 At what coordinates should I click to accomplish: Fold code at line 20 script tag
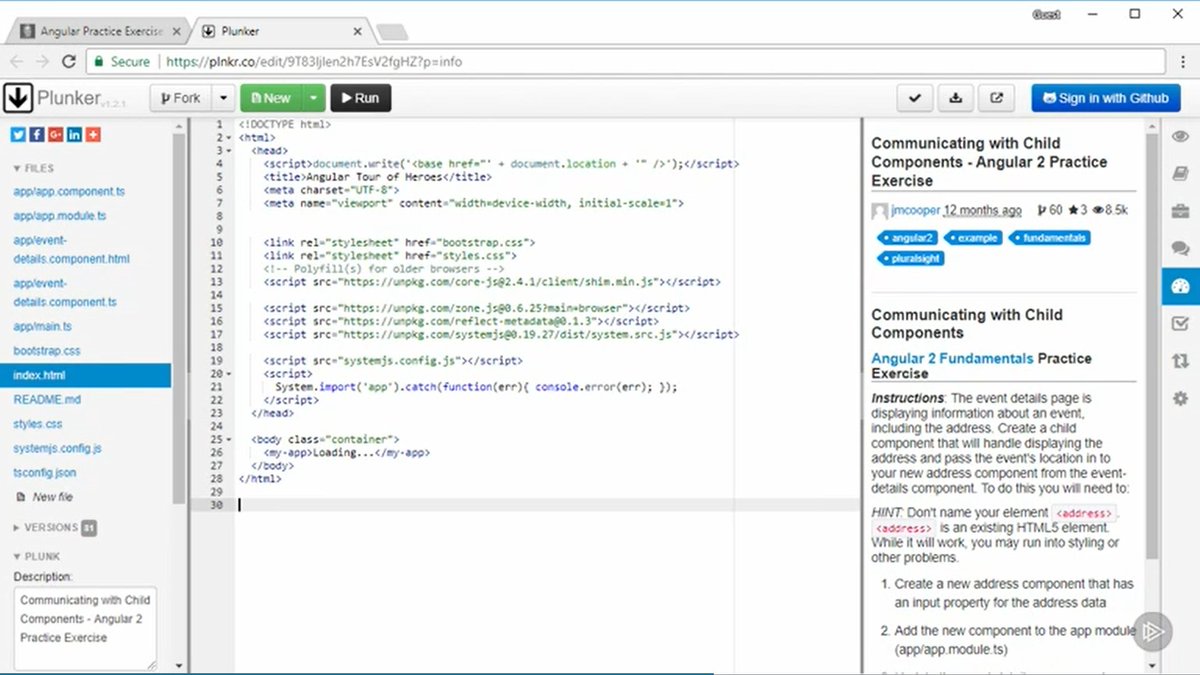click(230, 373)
